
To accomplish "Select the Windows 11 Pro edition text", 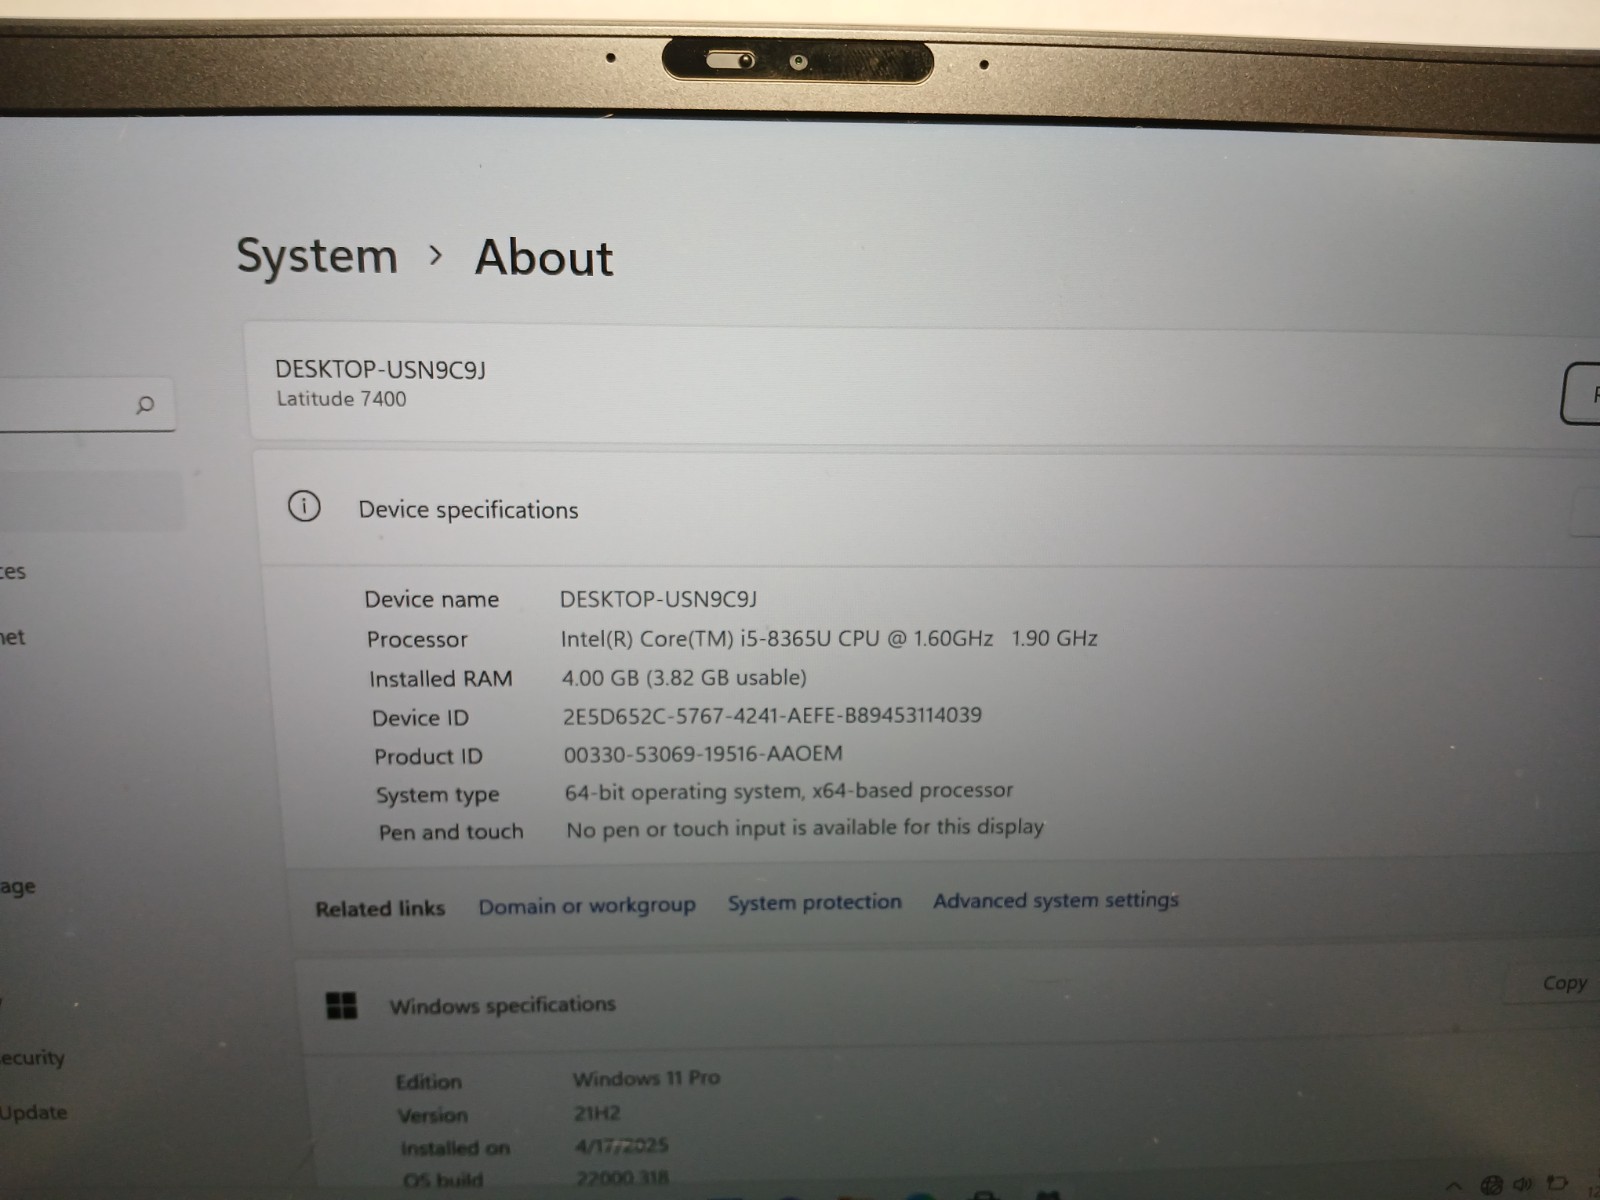I will pos(646,1078).
